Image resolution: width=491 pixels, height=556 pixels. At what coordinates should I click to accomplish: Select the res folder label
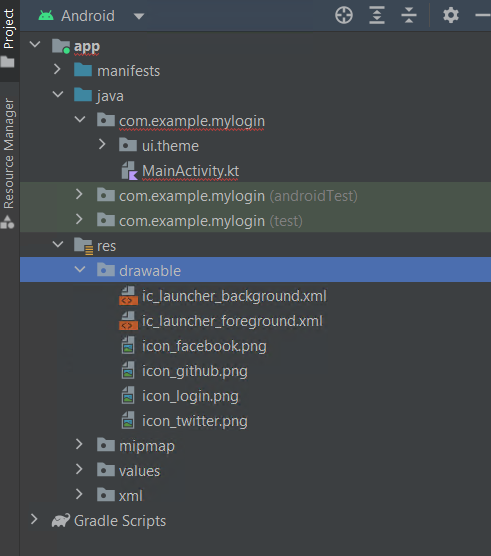click(x=106, y=246)
